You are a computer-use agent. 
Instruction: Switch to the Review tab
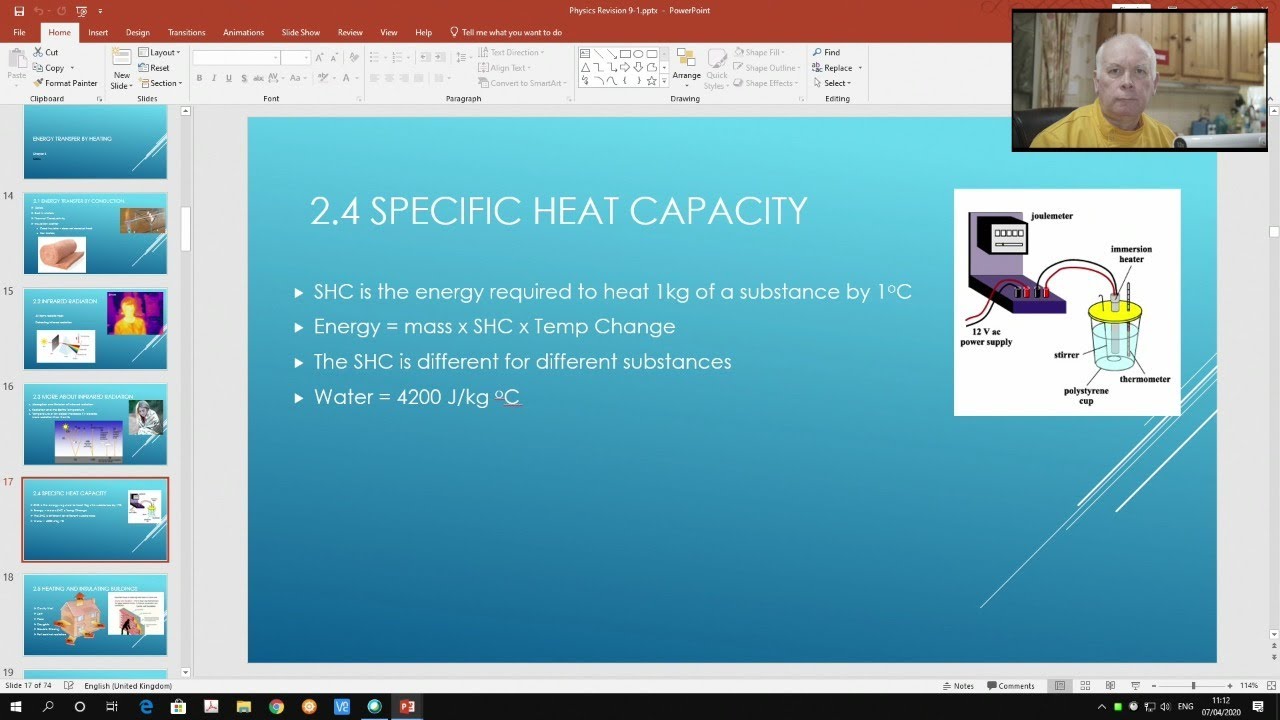coord(350,32)
